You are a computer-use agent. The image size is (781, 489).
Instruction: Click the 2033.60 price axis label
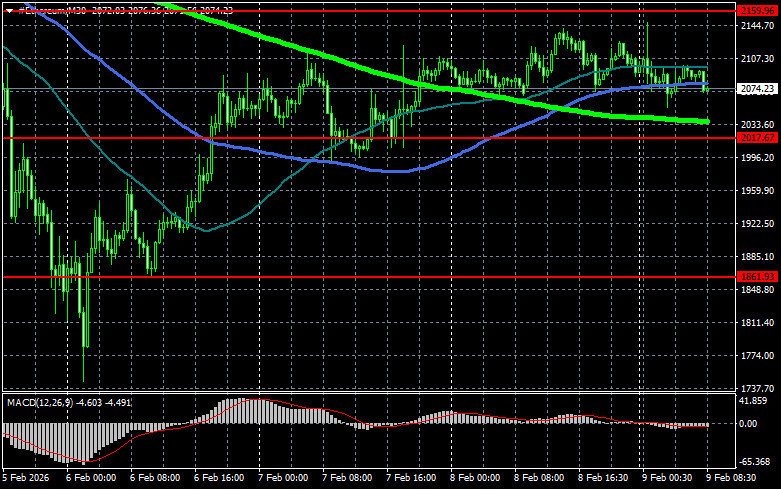click(x=757, y=124)
